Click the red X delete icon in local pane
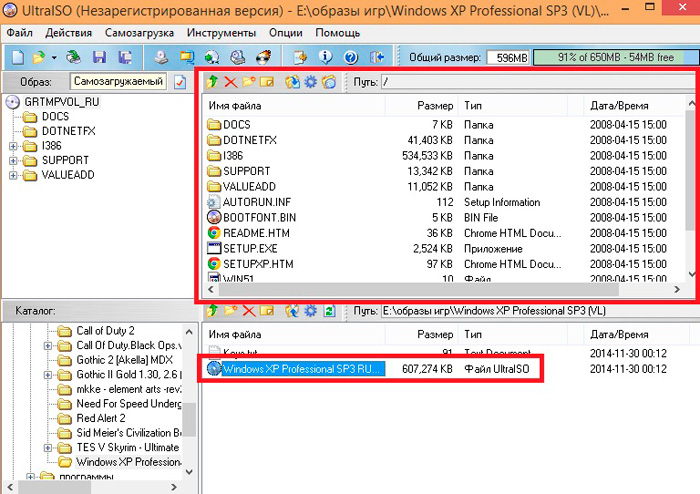Viewport: 700px width, 494px height. point(249,311)
